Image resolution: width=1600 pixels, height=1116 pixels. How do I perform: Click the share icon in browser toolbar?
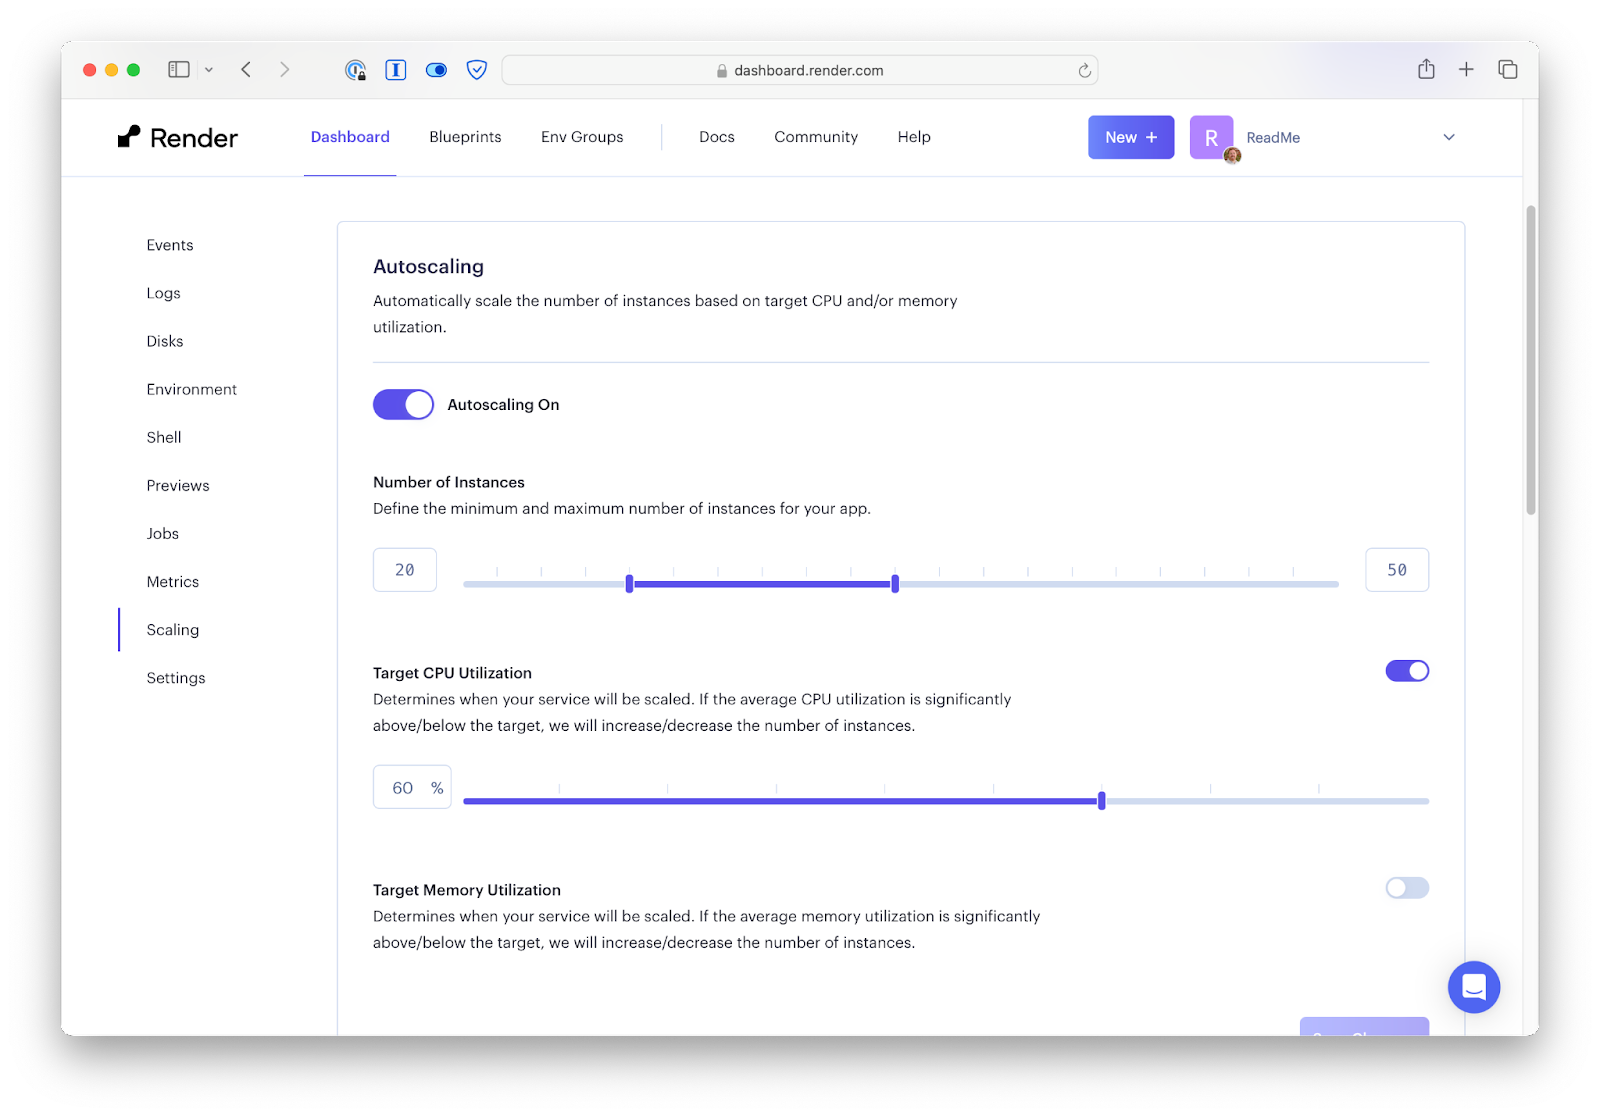[1426, 69]
